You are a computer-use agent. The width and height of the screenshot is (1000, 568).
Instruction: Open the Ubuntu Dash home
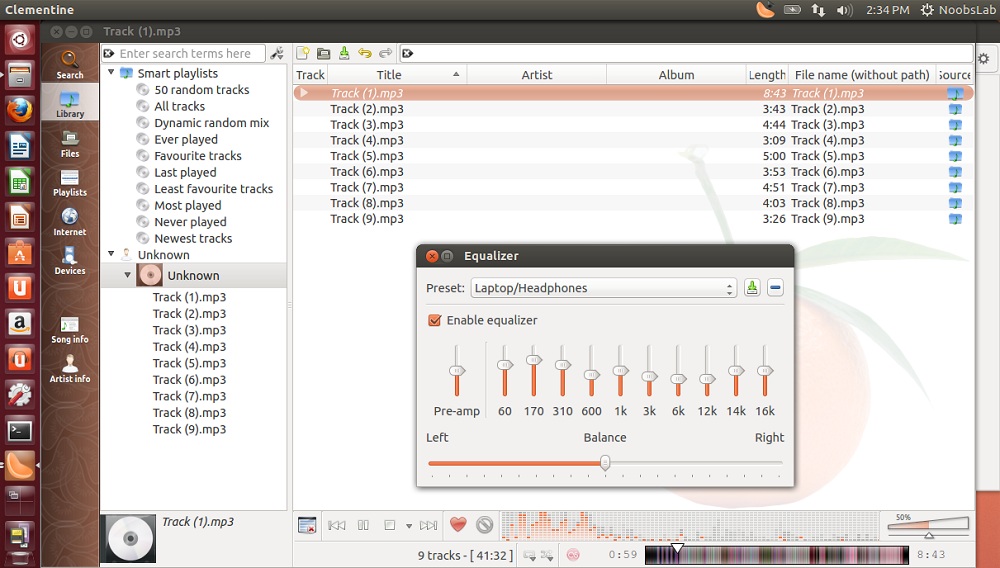[x=19, y=40]
